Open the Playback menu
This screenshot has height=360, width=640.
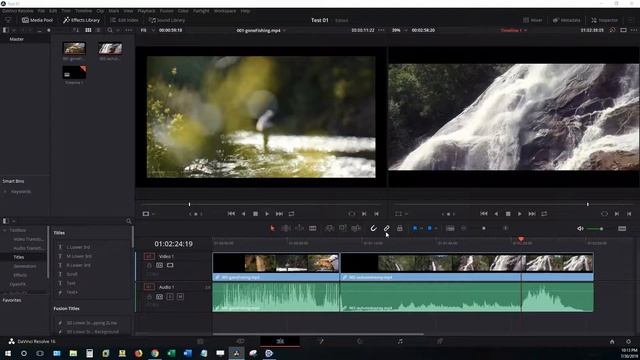pyautogui.click(x=146, y=11)
